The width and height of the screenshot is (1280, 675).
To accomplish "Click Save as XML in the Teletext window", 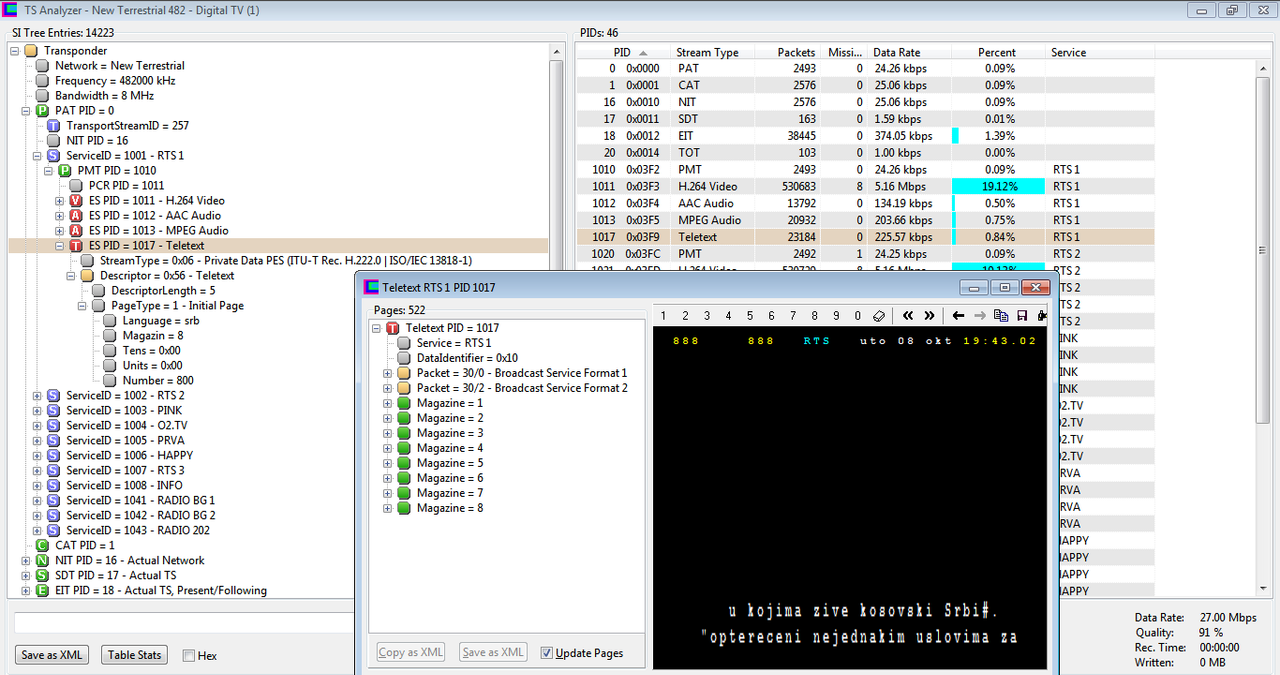I will 494,652.
